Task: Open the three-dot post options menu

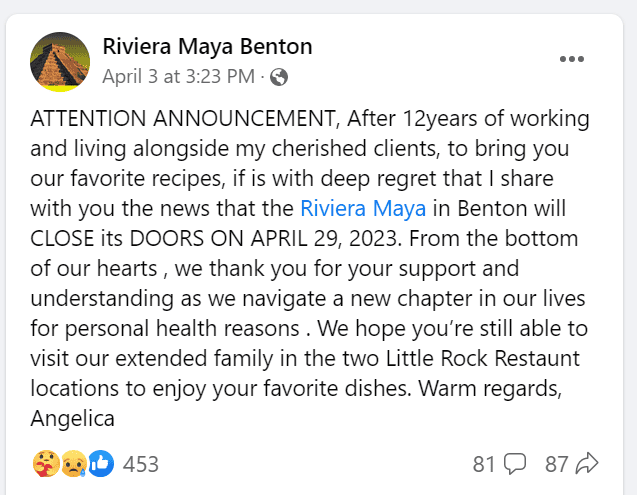Action: click(572, 59)
